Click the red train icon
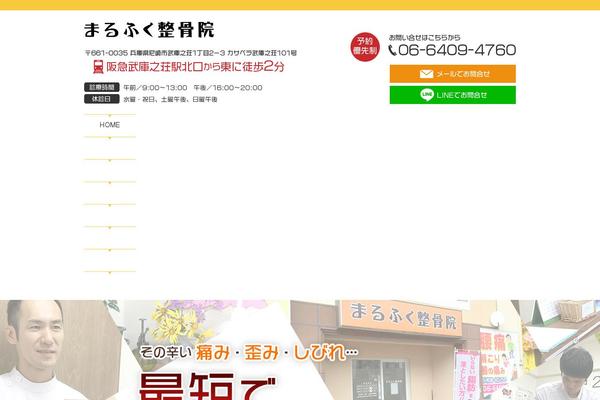Image resolution: width=600 pixels, height=400 pixels. 98,67
